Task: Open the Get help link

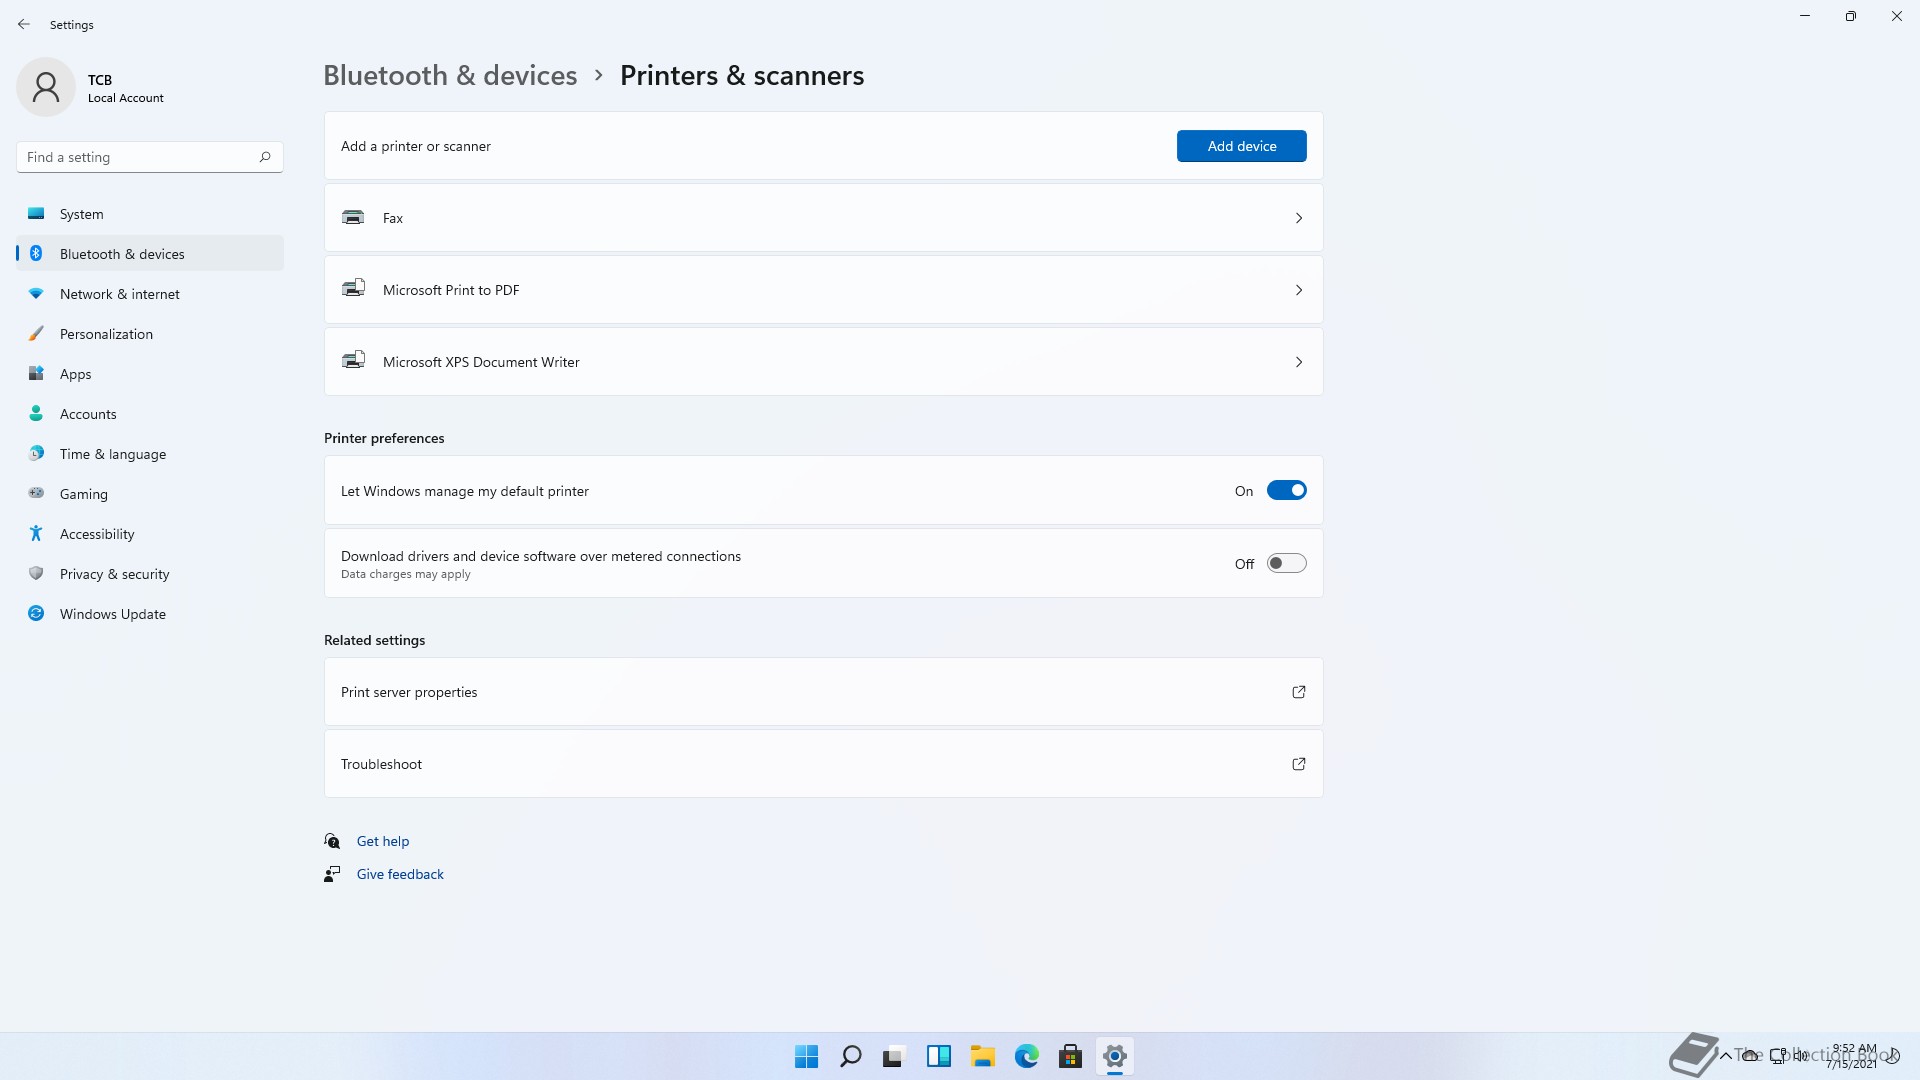Action: 383,841
